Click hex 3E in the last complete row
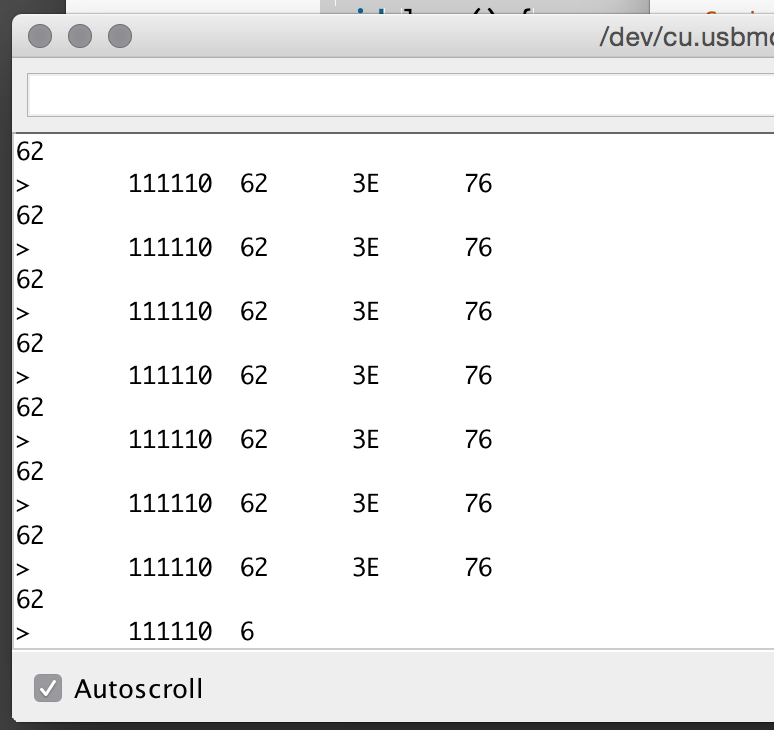The width and height of the screenshot is (774, 730). (366, 568)
